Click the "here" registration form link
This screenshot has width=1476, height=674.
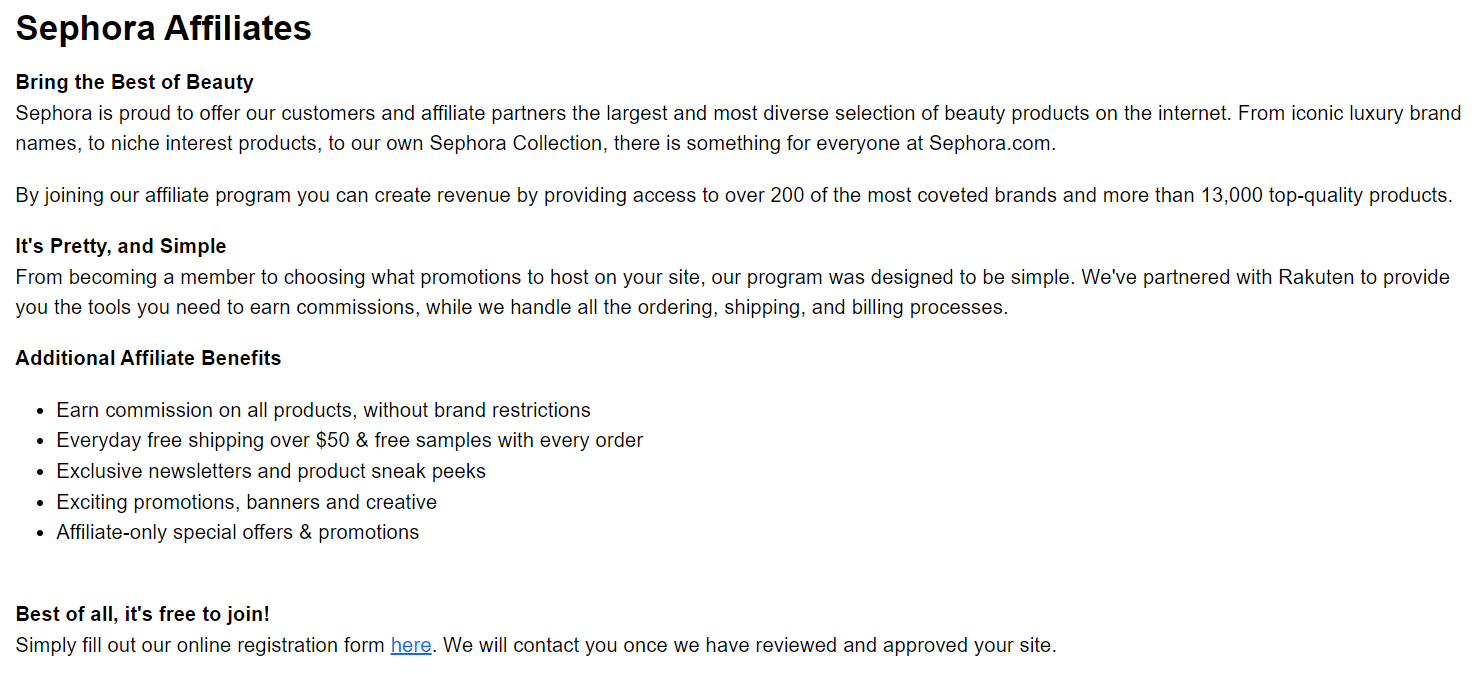point(411,645)
